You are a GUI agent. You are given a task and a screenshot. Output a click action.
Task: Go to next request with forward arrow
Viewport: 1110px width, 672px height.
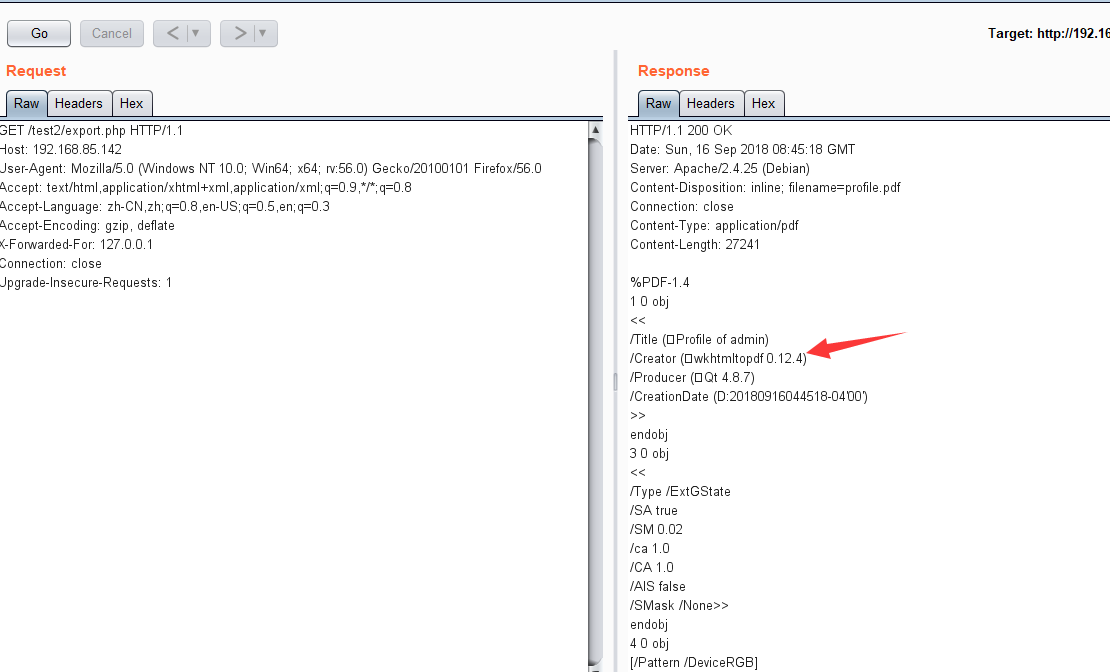point(239,33)
